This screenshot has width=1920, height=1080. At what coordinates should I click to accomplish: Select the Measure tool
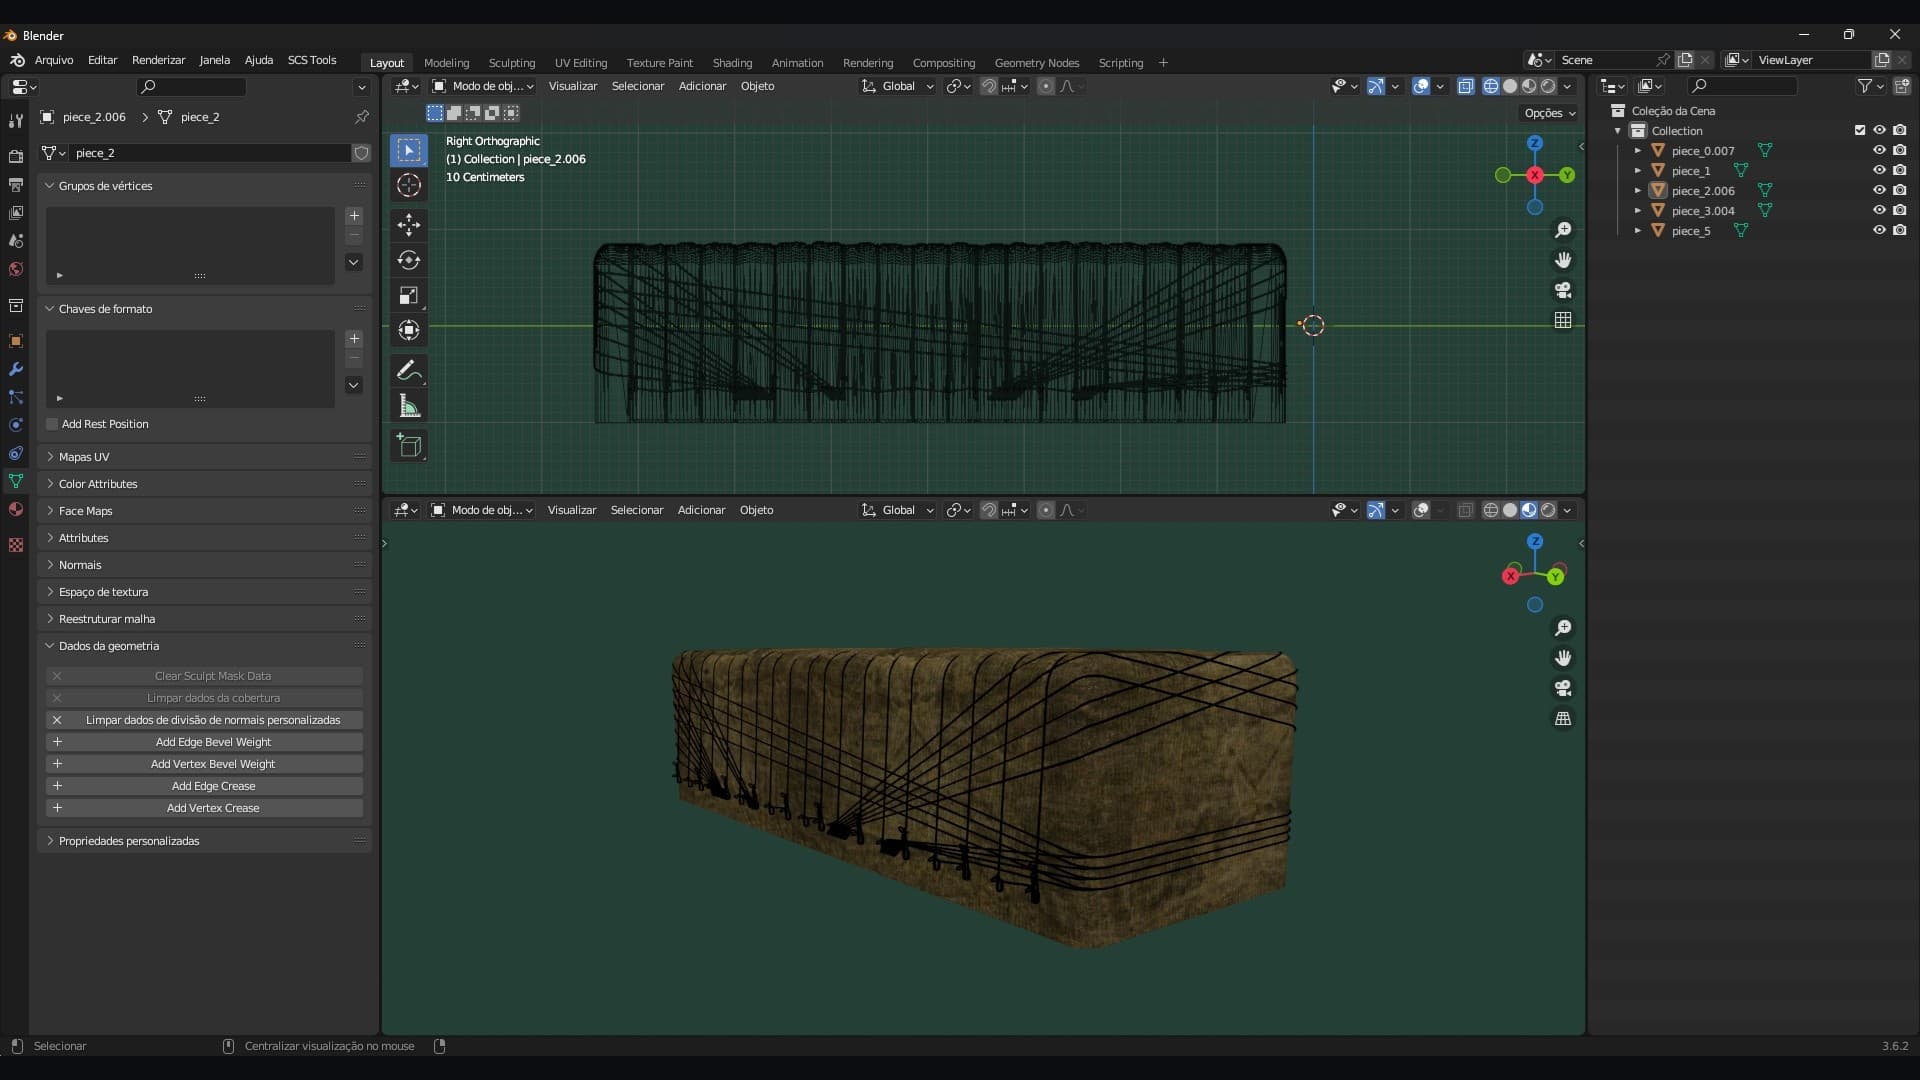(x=408, y=406)
